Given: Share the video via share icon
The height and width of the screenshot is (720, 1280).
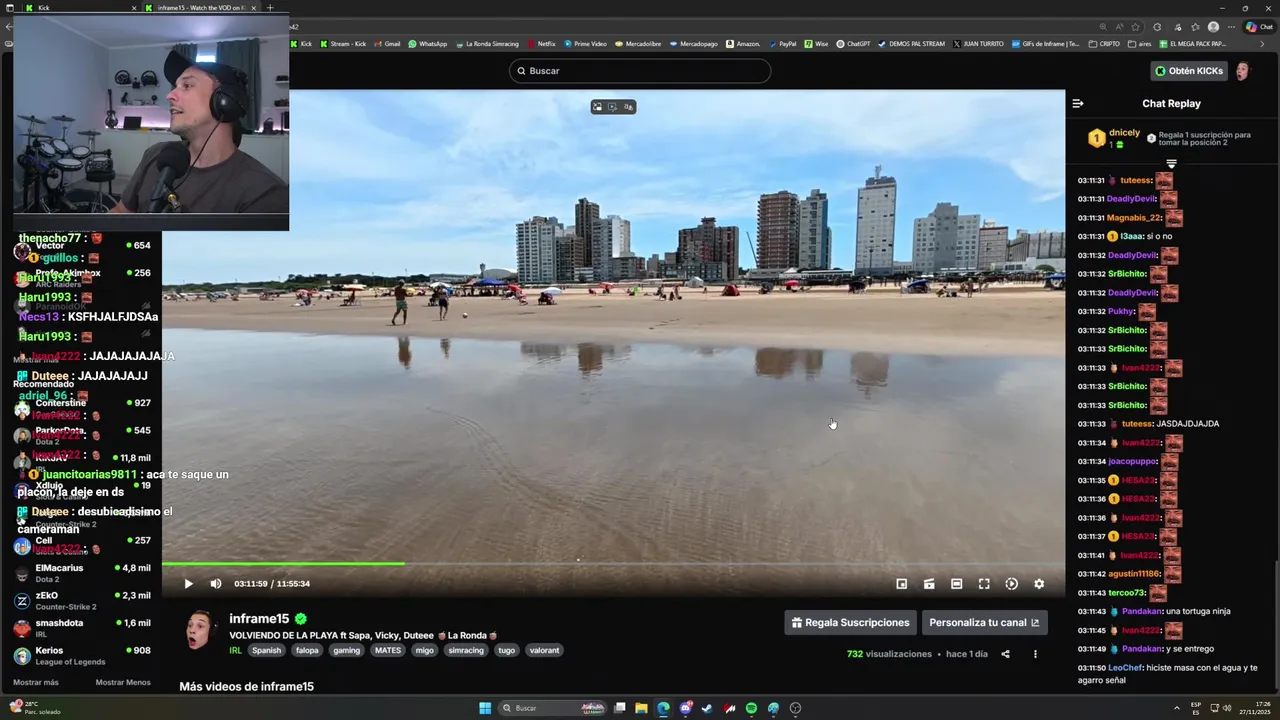Looking at the screenshot, I should pos(1005,654).
